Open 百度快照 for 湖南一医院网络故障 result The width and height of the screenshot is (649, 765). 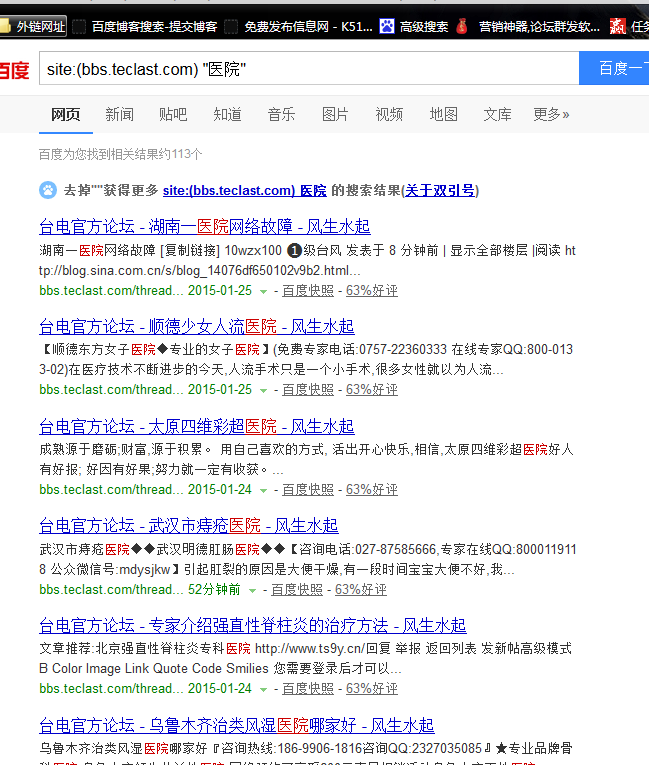pyautogui.click(x=308, y=291)
